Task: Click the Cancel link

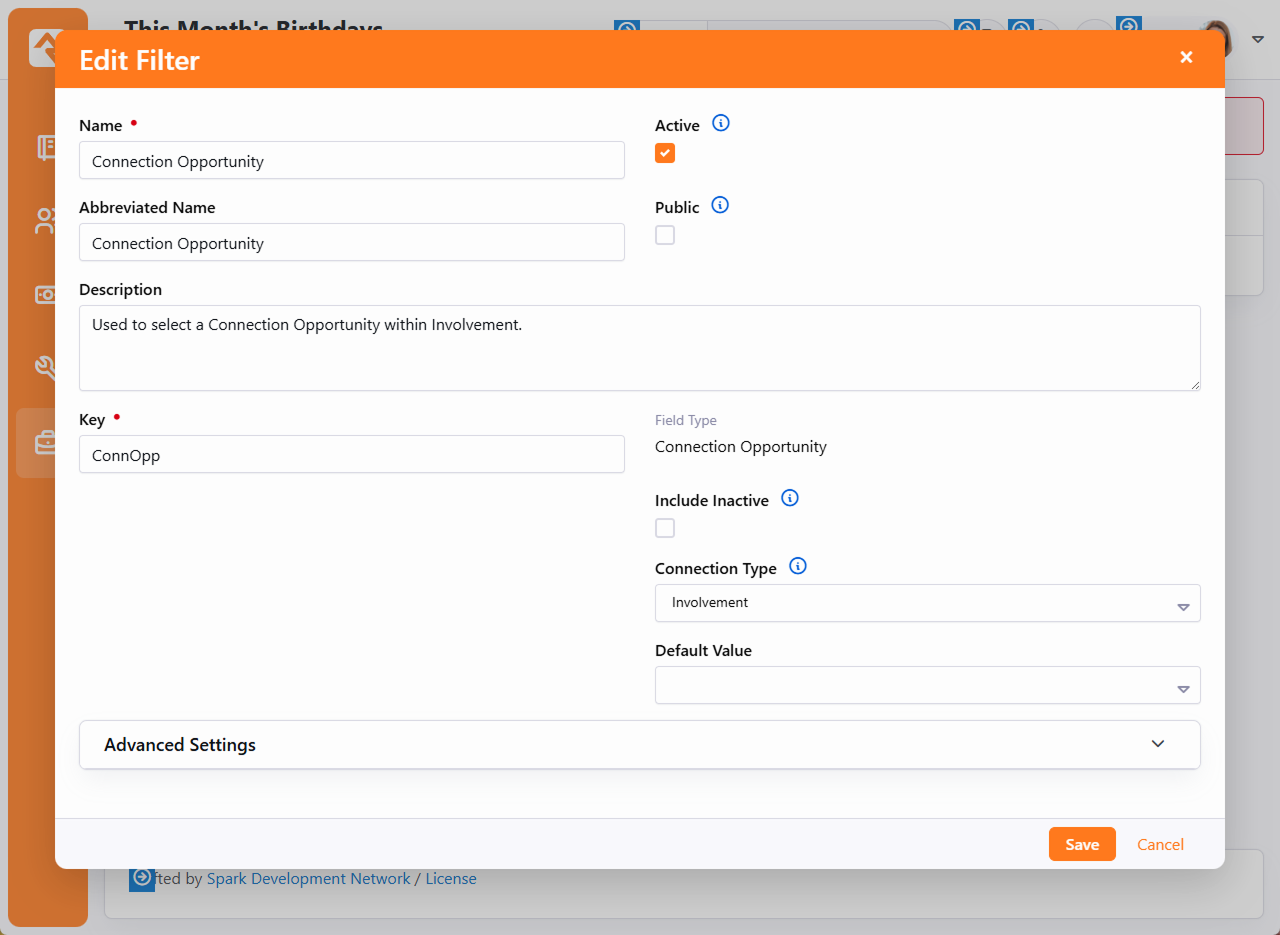Action: (1160, 845)
